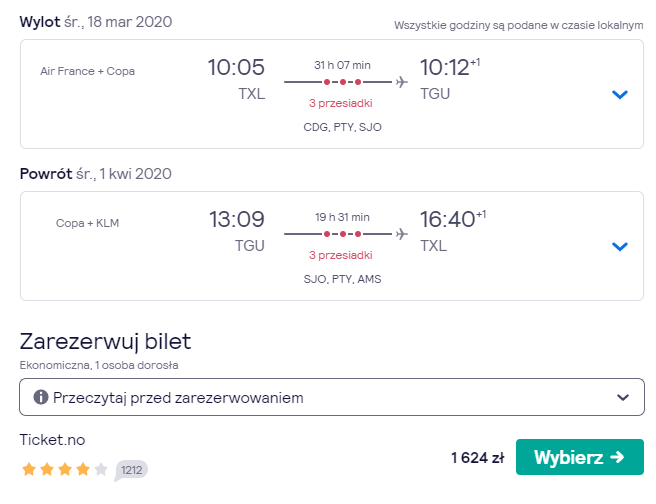The height and width of the screenshot is (504, 656).
Task: Click the red stopover dots on return route
Action: (342, 234)
